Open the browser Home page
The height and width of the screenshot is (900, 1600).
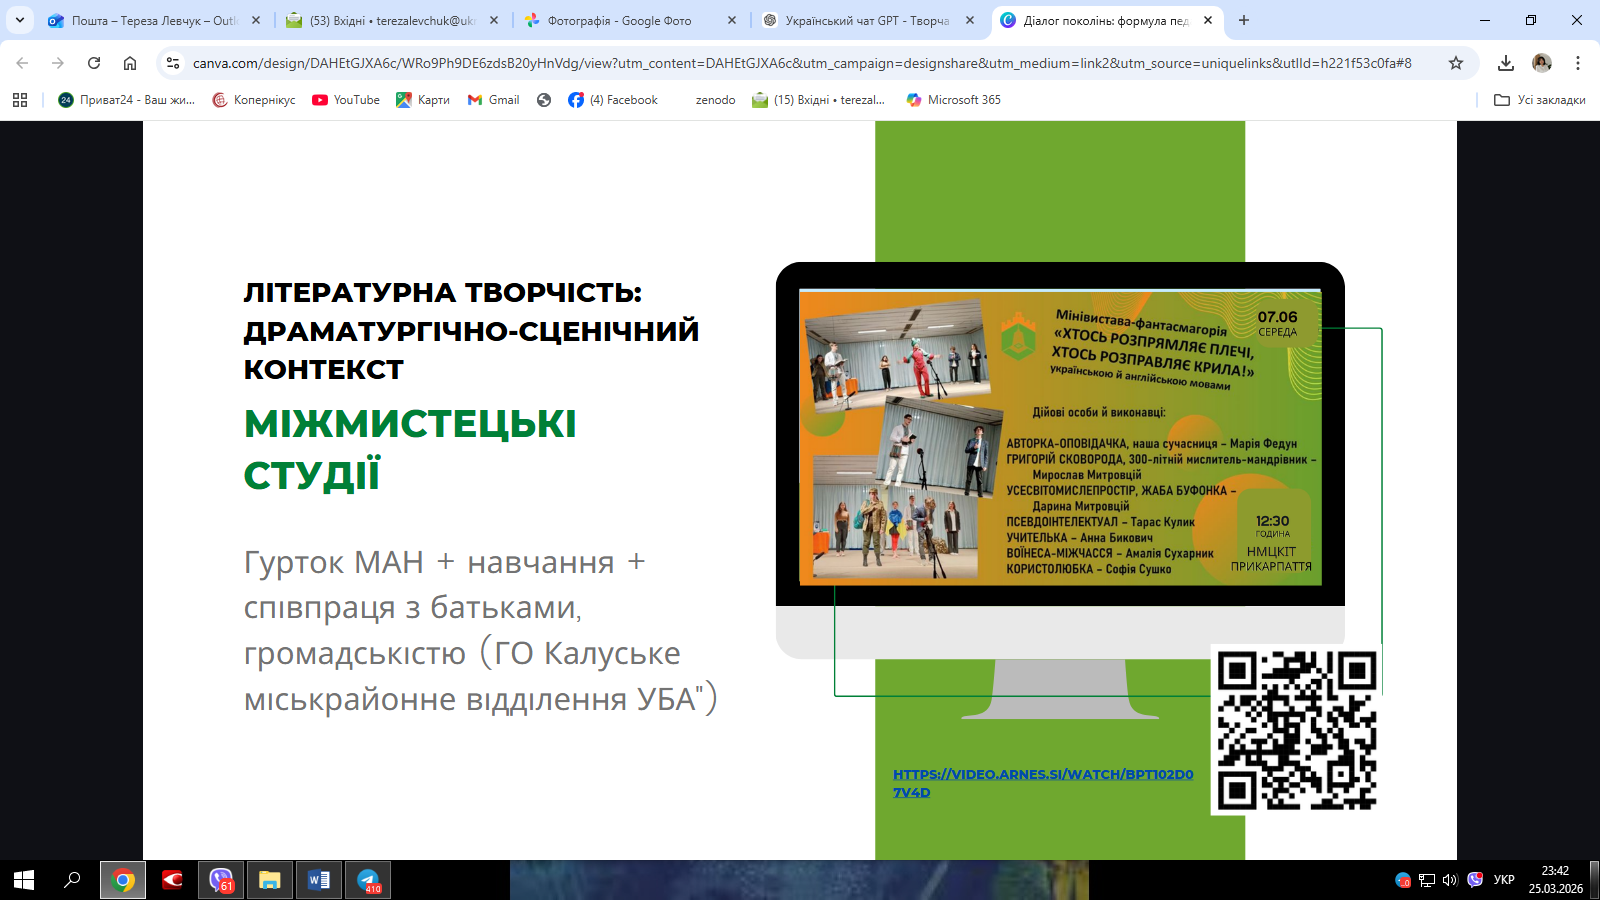pyautogui.click(x=130, y=62)
